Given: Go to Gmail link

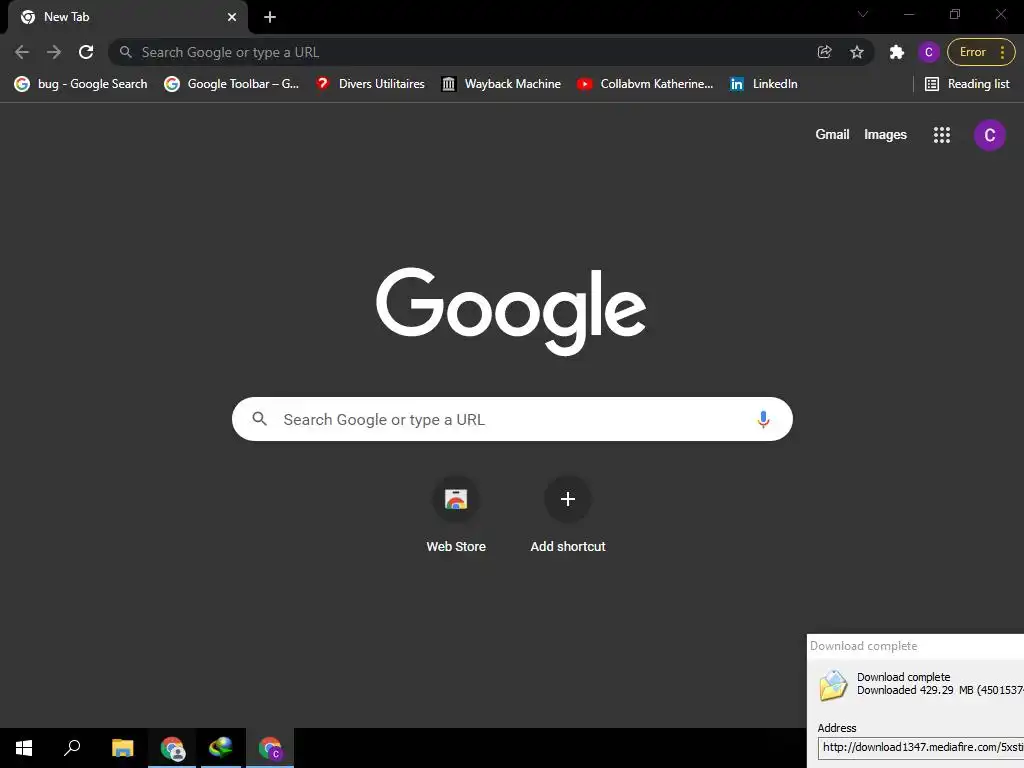Looking at the screenshot, I should (832, 135).
